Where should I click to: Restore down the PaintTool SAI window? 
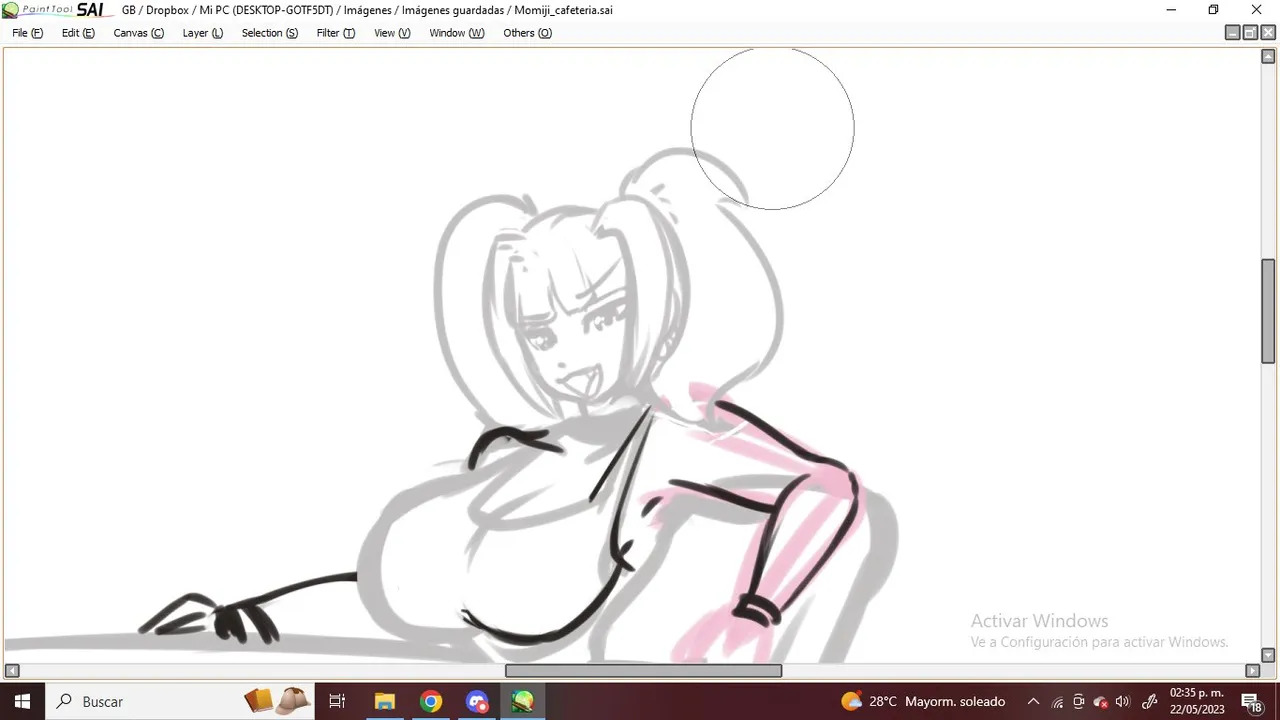(1213, 10)
